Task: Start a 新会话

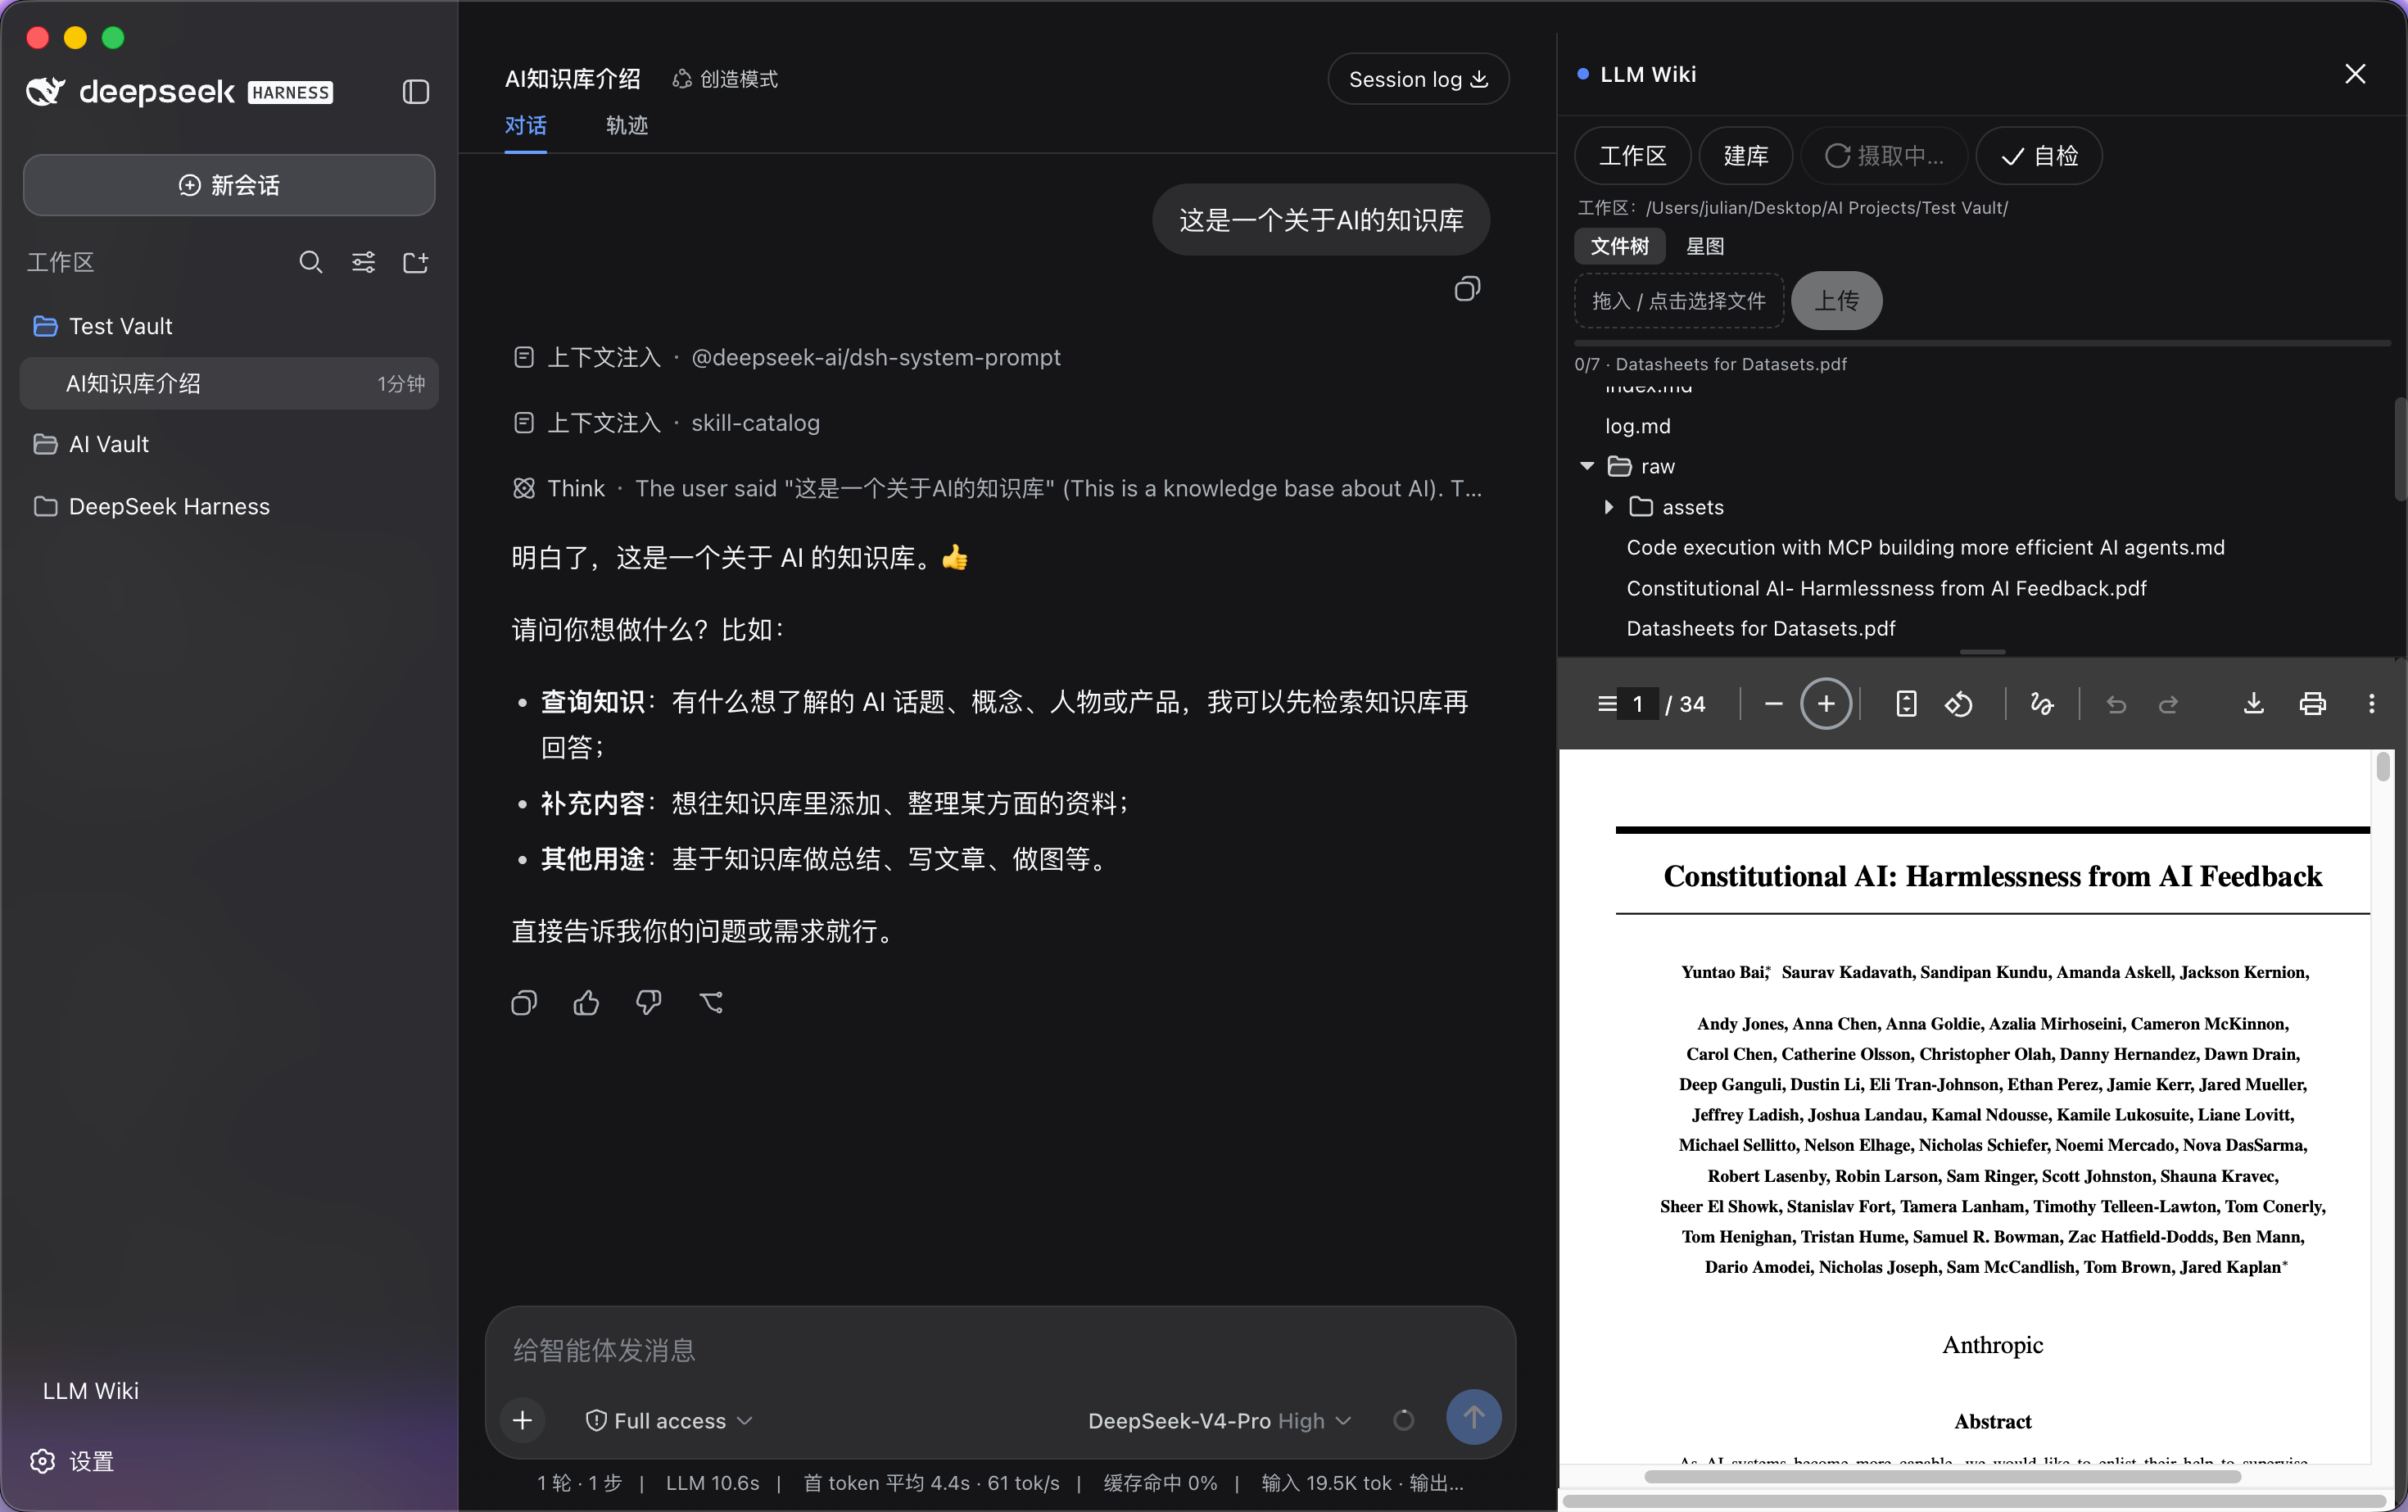Action: [229, 185]
